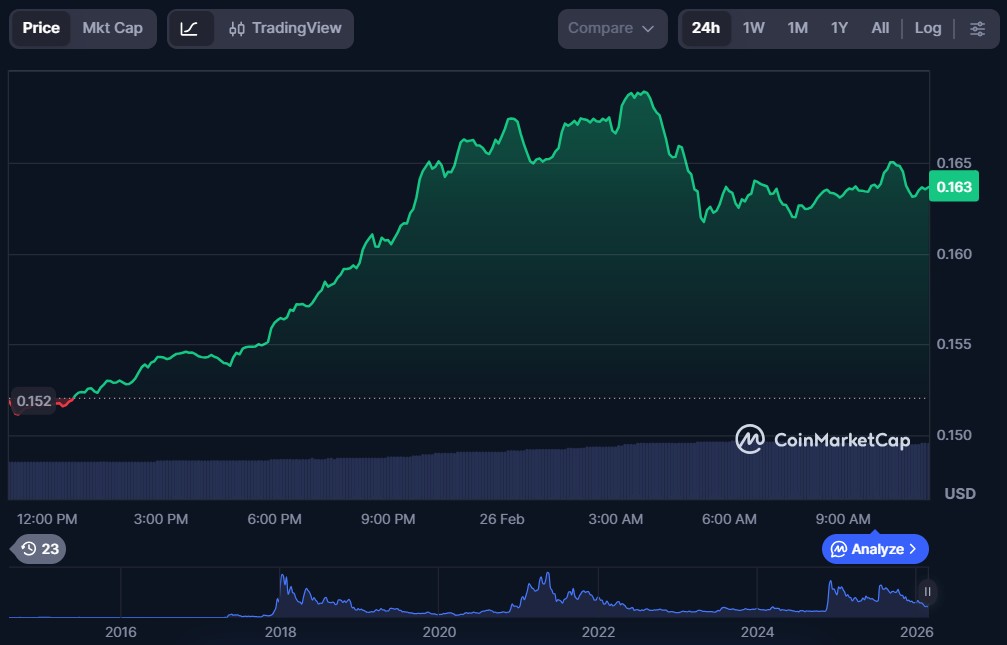Select the 24h time range
Image resolution: width=1007 pixels, height=645 pixels.
pos(705,29)
